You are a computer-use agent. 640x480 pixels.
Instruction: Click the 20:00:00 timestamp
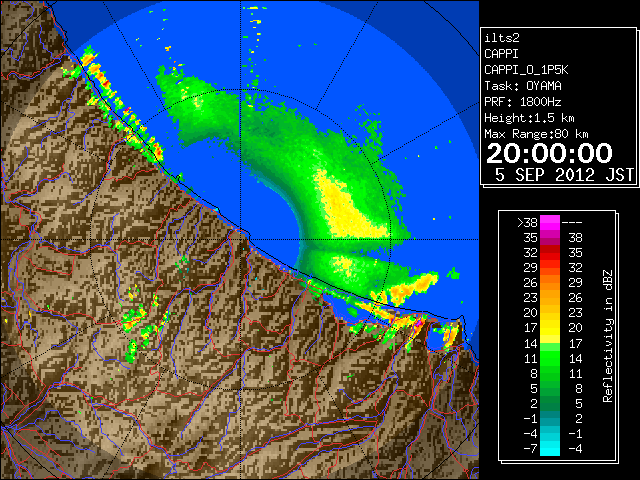point(549,153)
